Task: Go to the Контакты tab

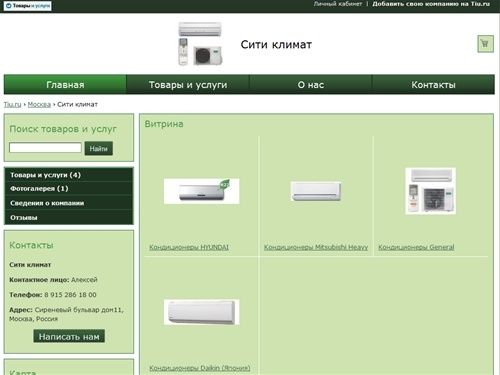Action: click(433, 85)
